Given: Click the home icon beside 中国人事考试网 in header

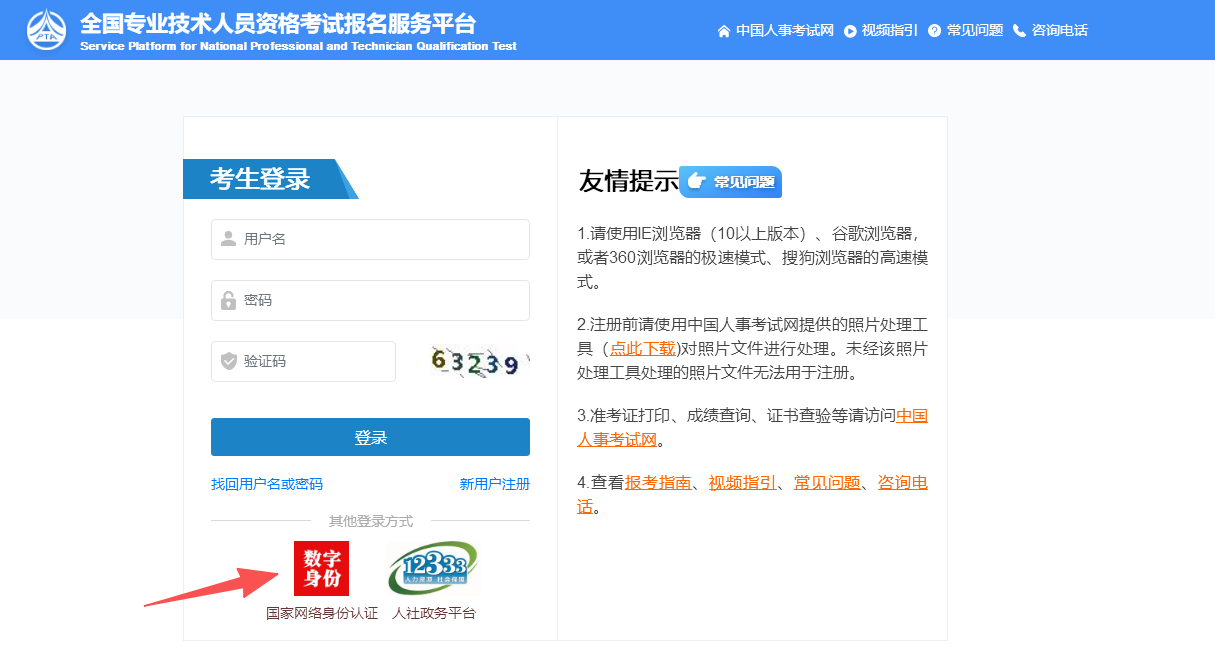Looking at the screenshot, I should [x=724, y=31].
